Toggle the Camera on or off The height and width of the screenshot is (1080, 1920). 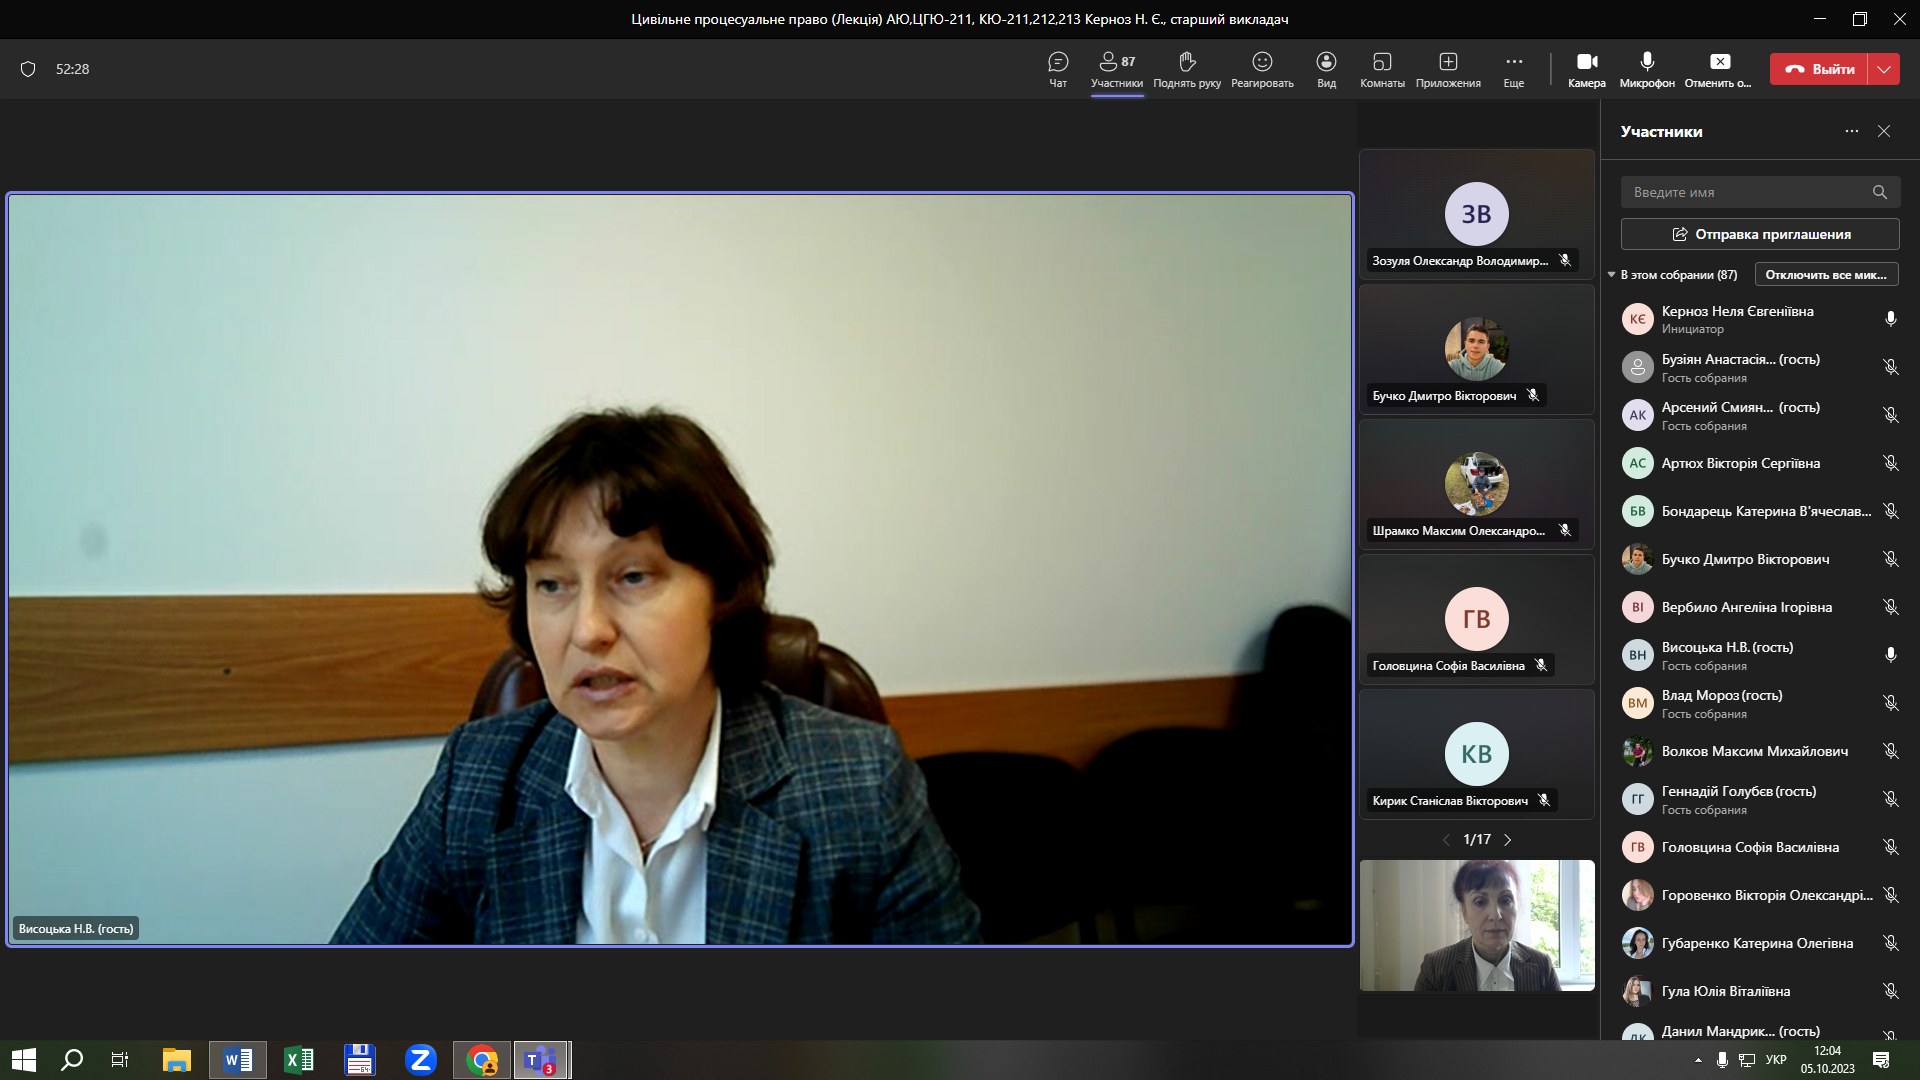click(1587, 69)
